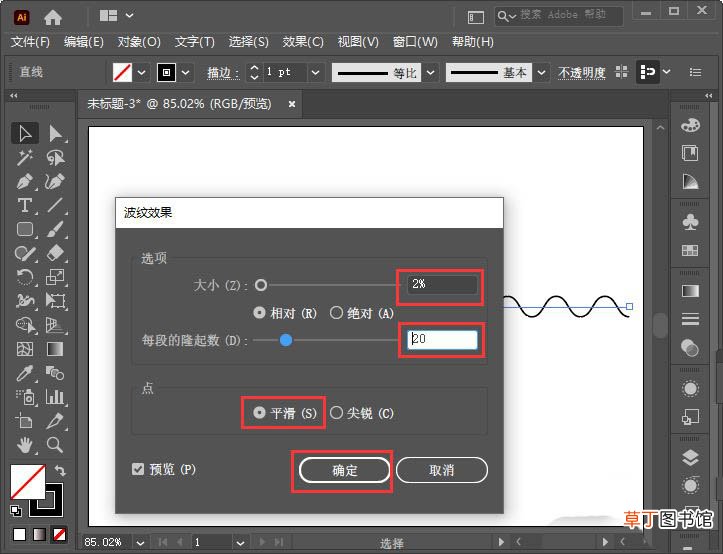Open the brush definition (基本) dropdown
723x554 pixels.
(x=542, y=73)
